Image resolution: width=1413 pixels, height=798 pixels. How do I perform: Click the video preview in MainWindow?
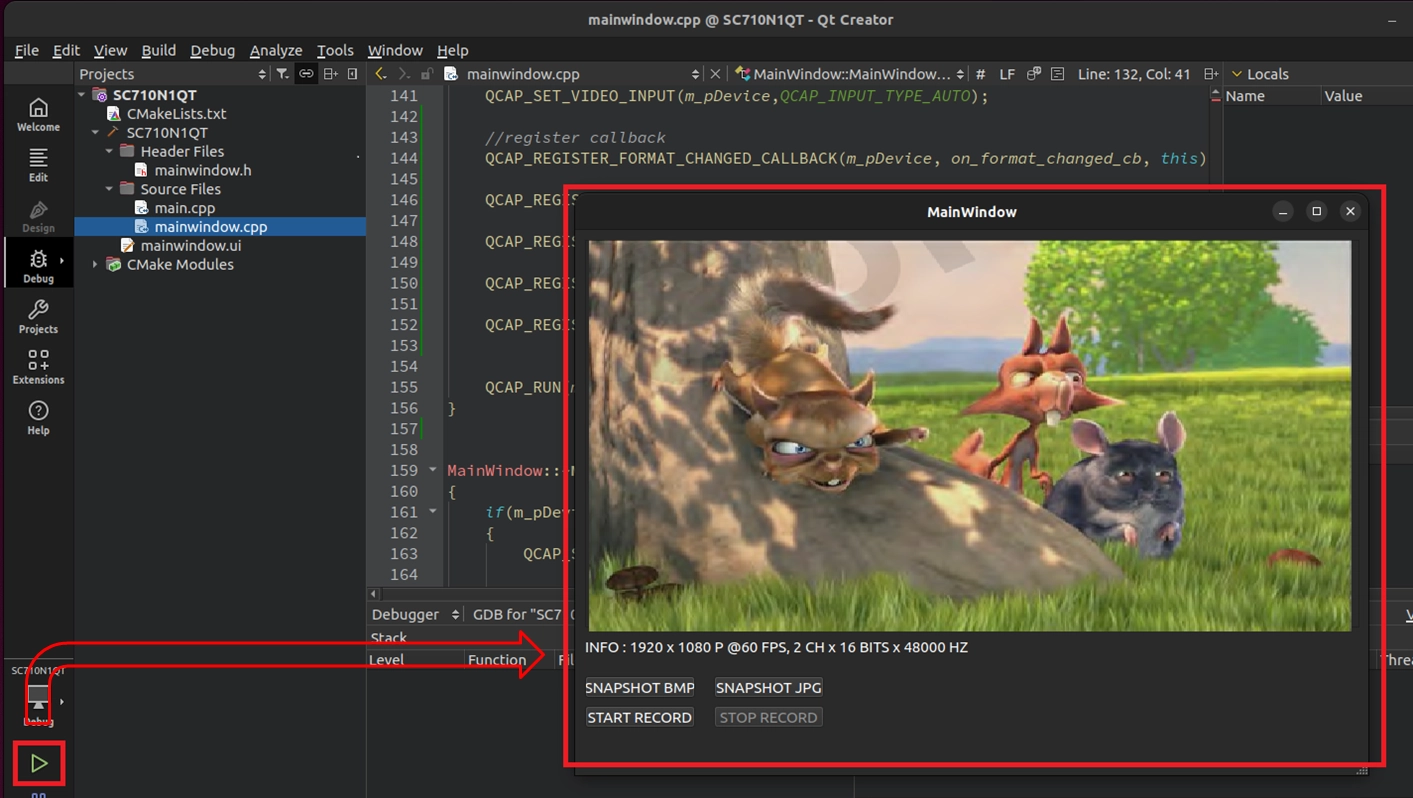[970, 436]
